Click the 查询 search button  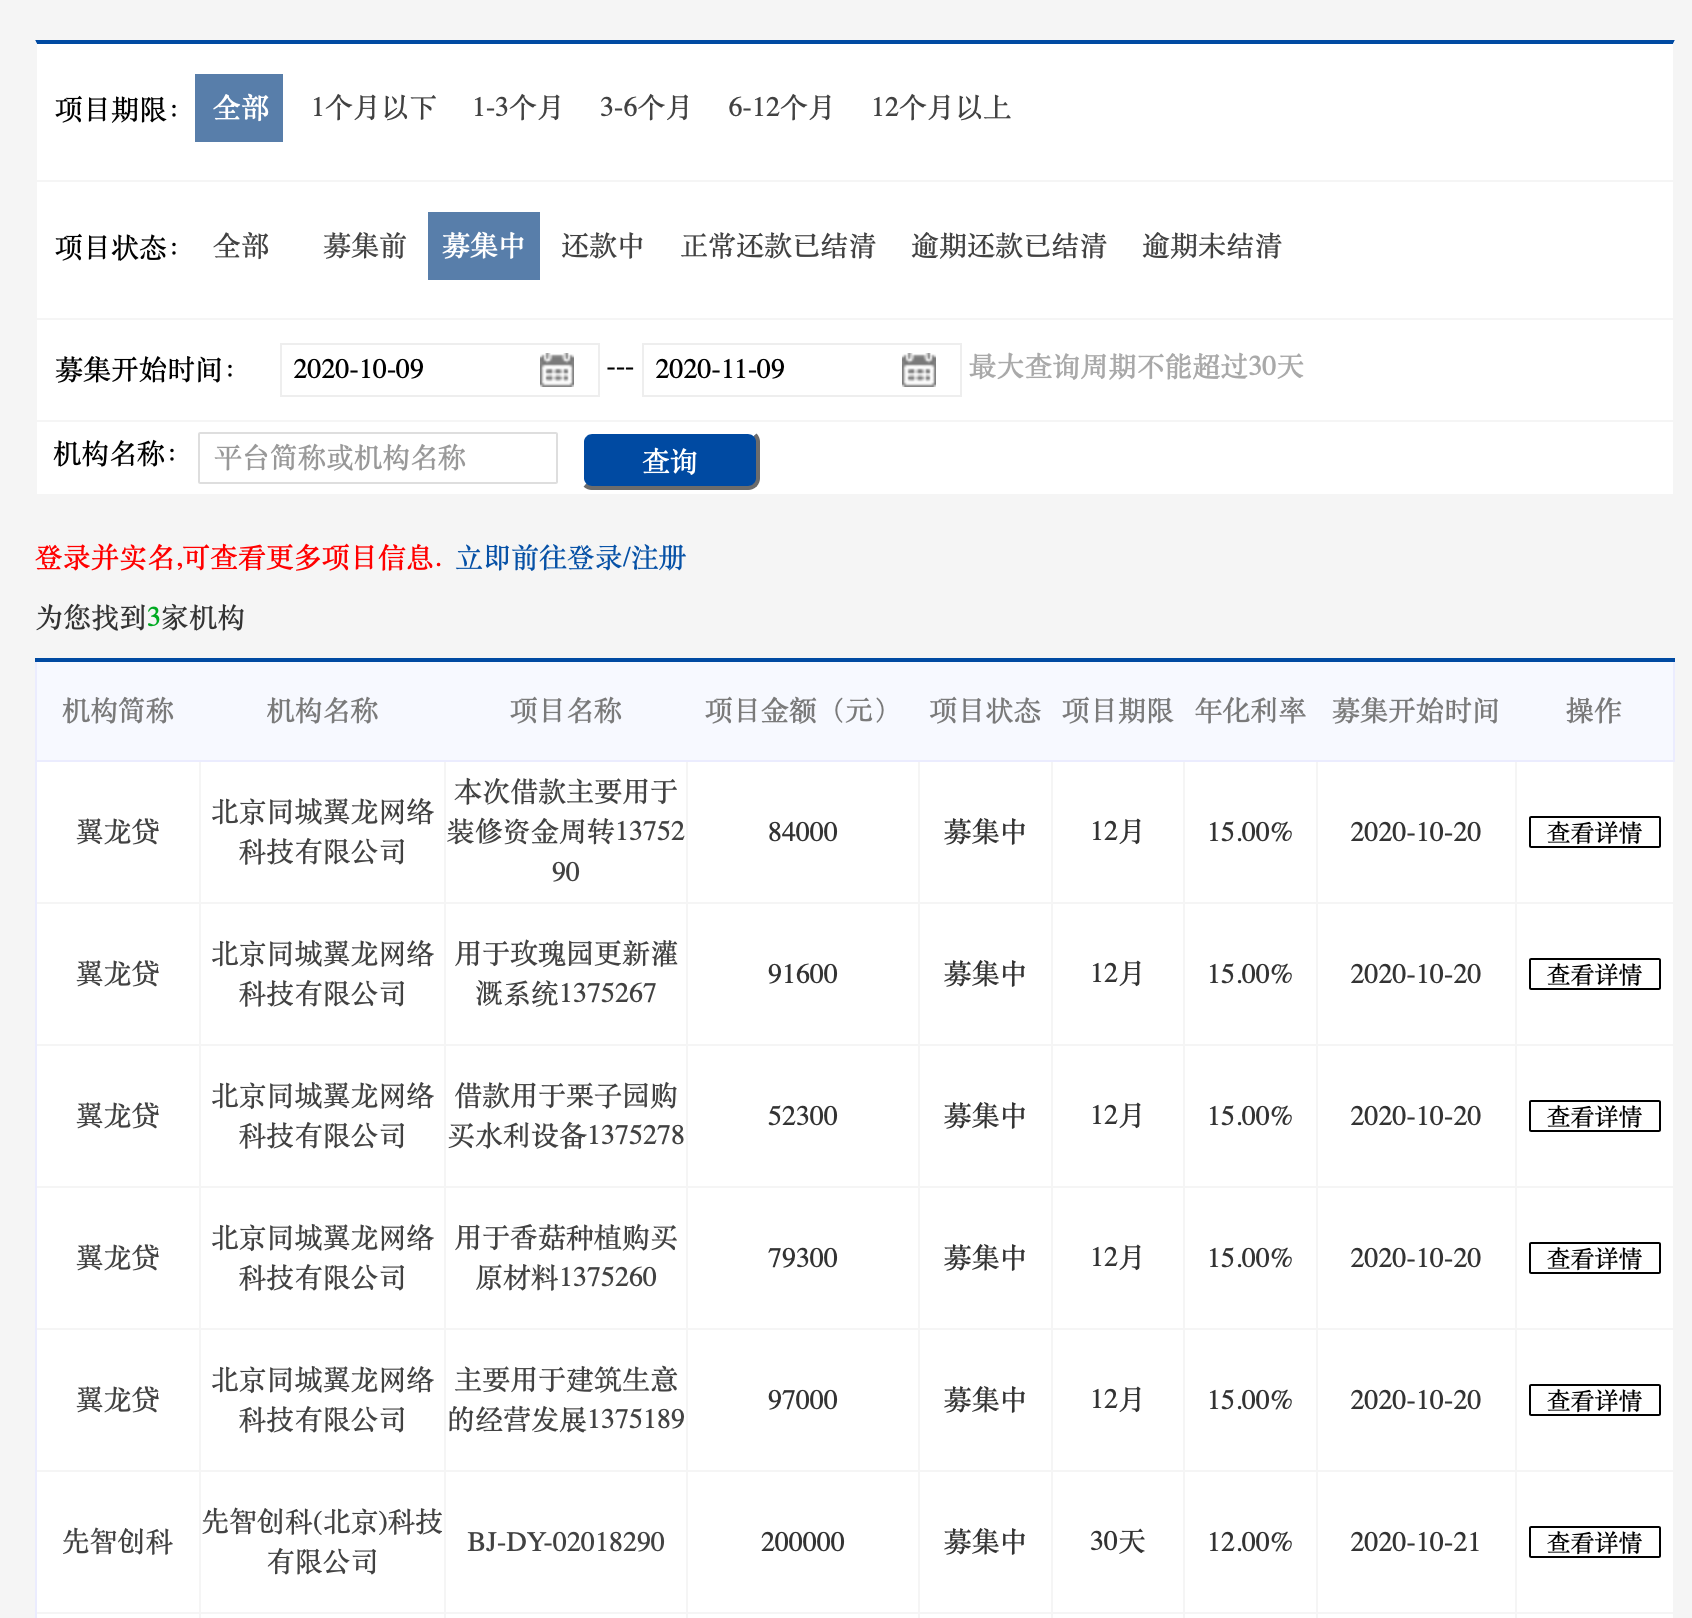669,460
